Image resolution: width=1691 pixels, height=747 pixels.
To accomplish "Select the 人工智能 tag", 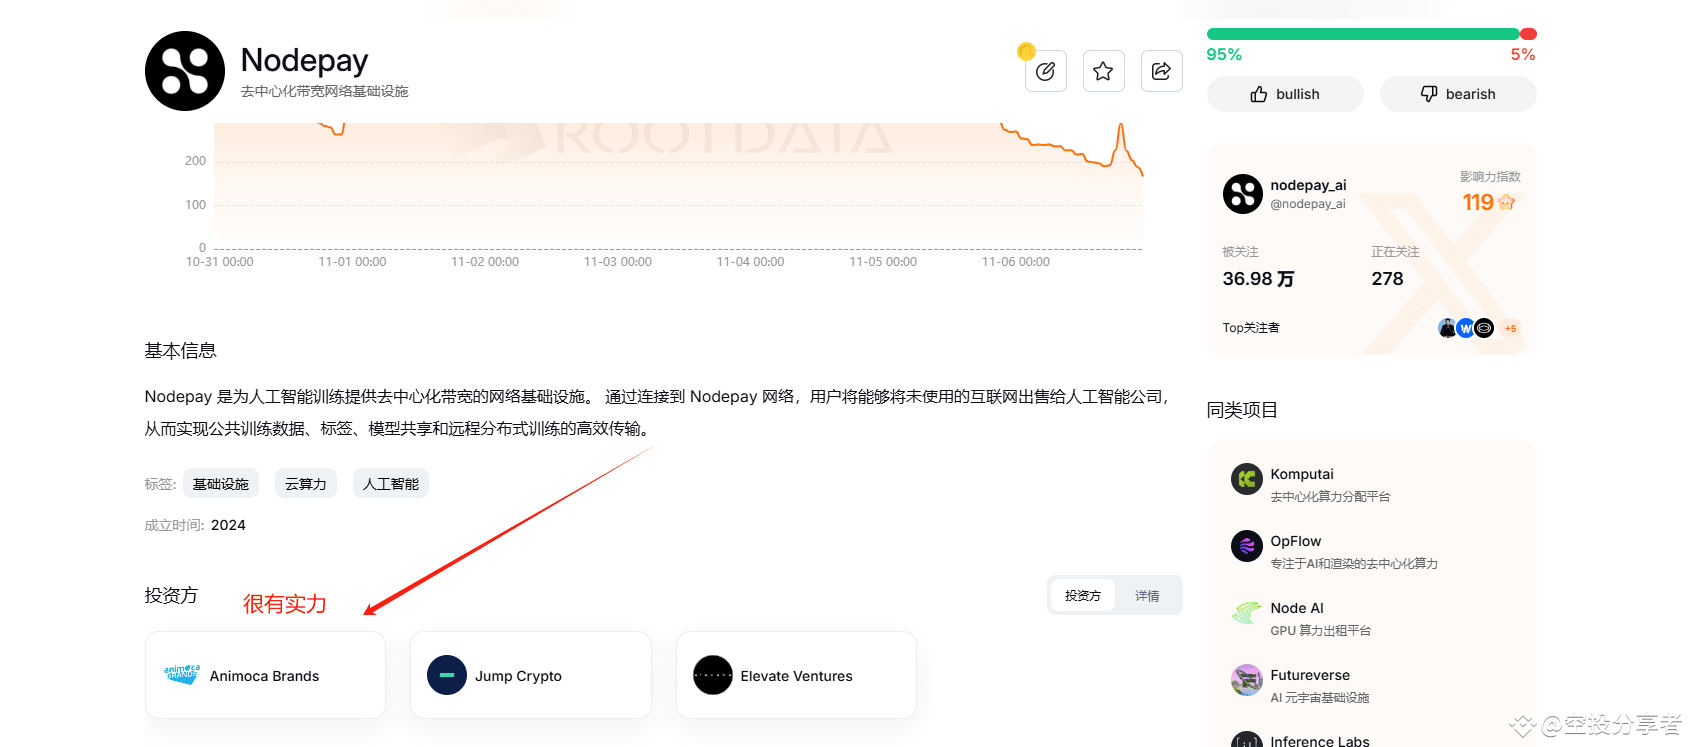I will 391,484.
